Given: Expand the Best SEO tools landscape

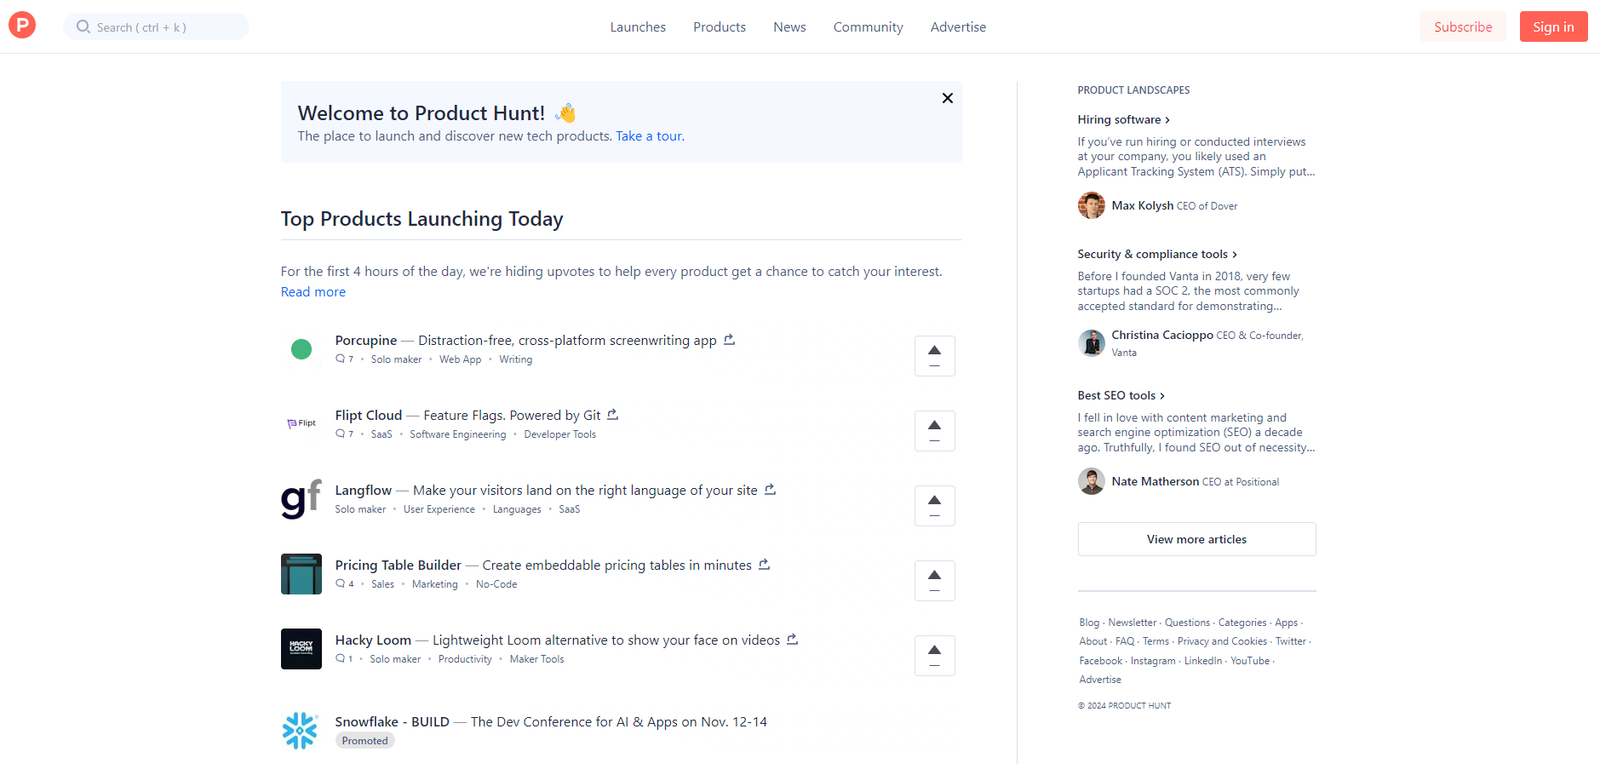Looking at the screenshot, I should (1120, 396).
